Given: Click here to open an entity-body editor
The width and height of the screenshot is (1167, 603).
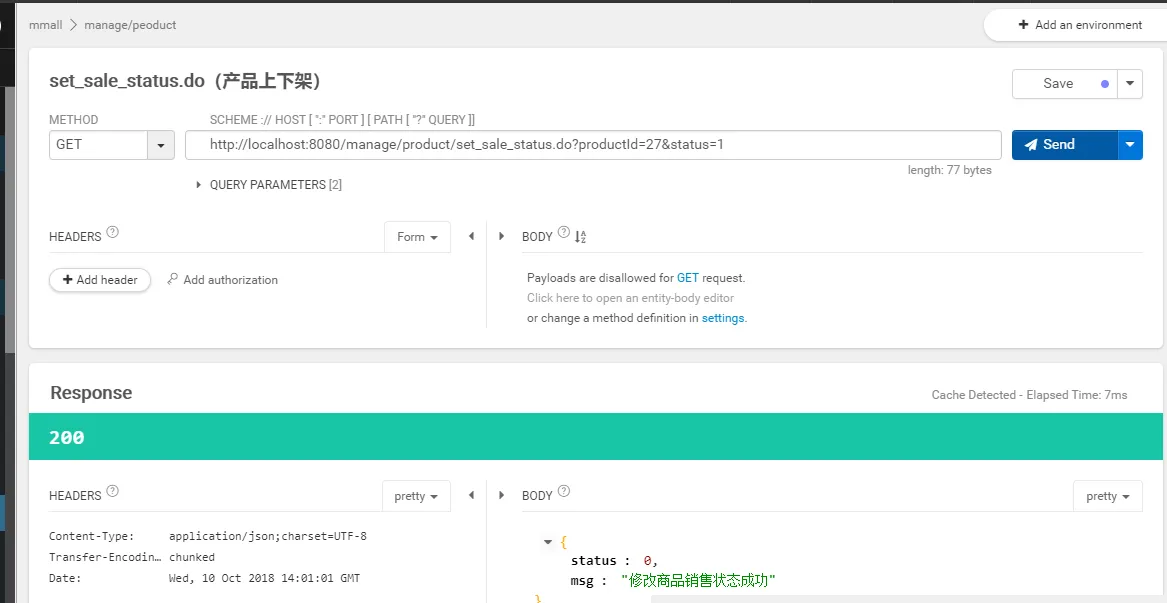Looking at the screenshot, I should pyautogui.click(x=630, y=298).
